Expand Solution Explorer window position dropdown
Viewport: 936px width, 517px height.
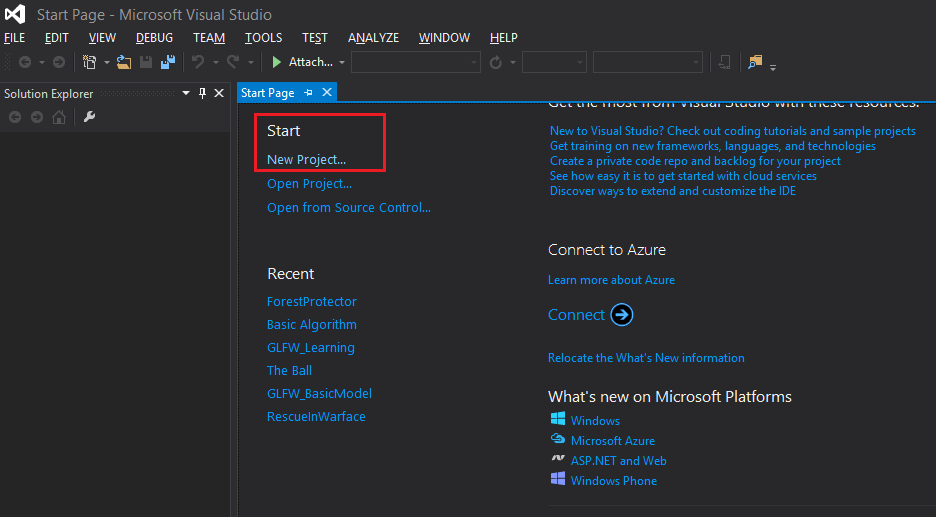click(185, 93)
